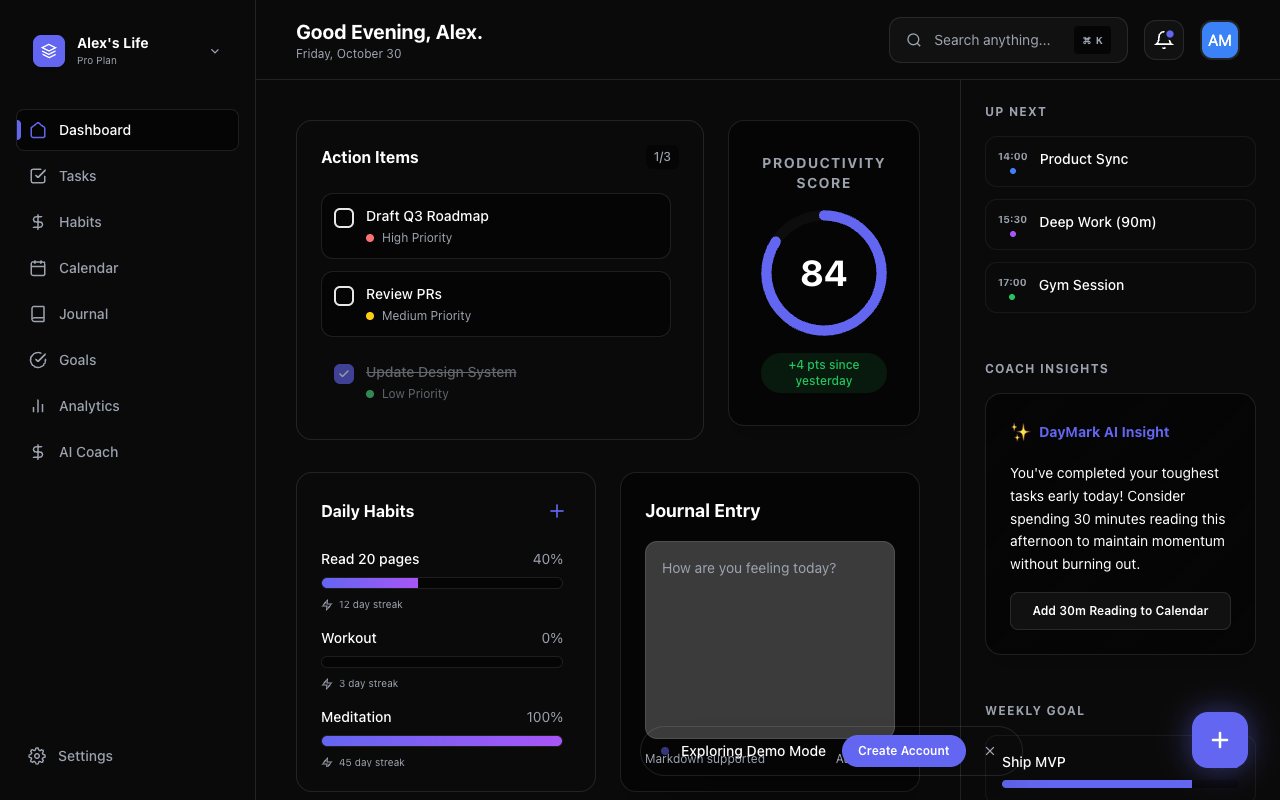Viewport: 1280px width, 800px height.
Task: Click the Alex's Life workspace logo icon
Action: click(x=49, y=51)
